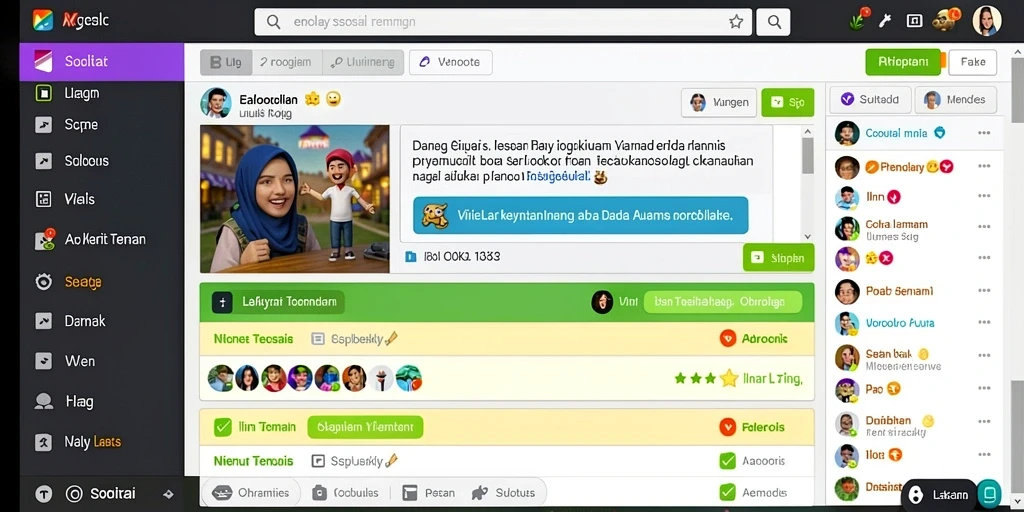Viewport: 1024px width, 512px height.
Task: Switch to the Venoote tab
Action: 451,62
